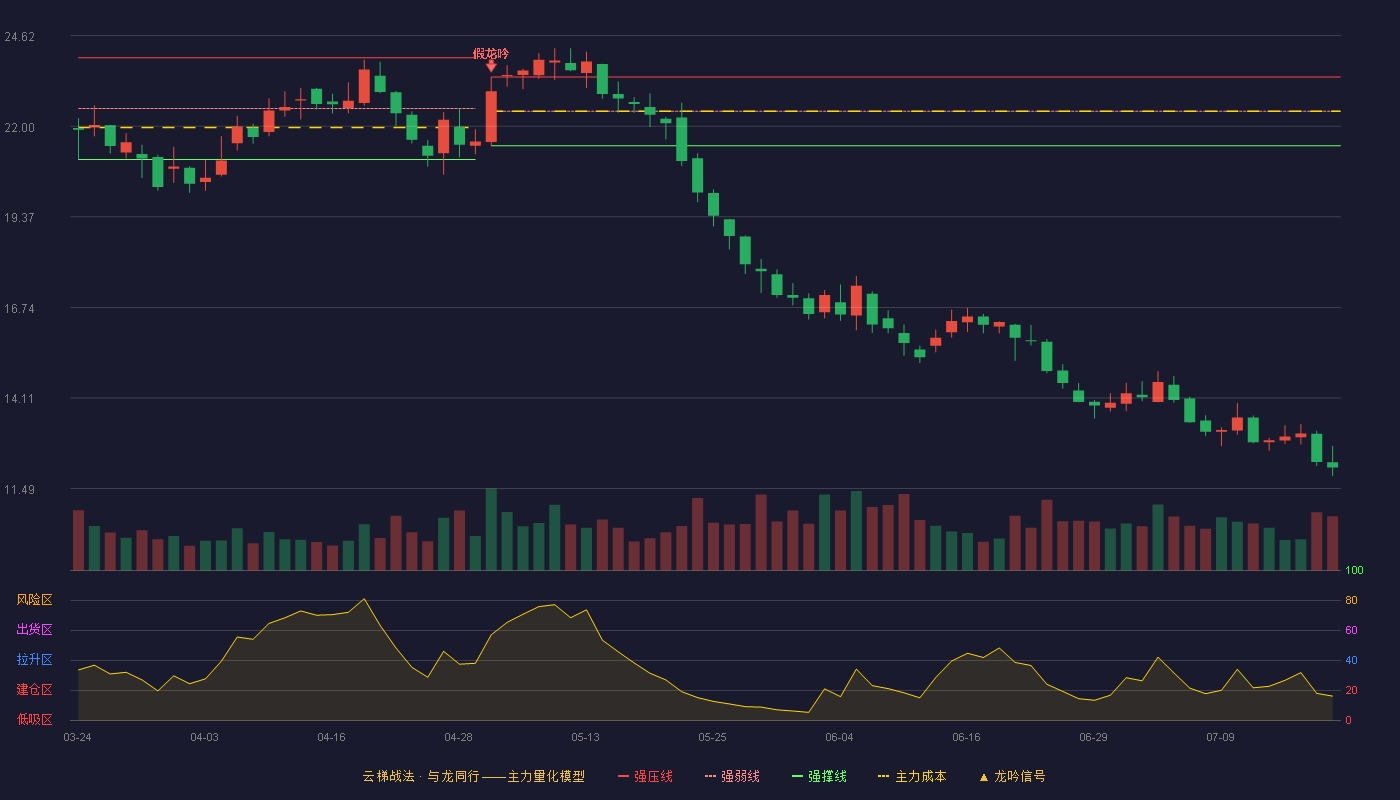Click the dotted 强弱线 legend icon
1400x800 pixels.
click(x=711, y=776)
